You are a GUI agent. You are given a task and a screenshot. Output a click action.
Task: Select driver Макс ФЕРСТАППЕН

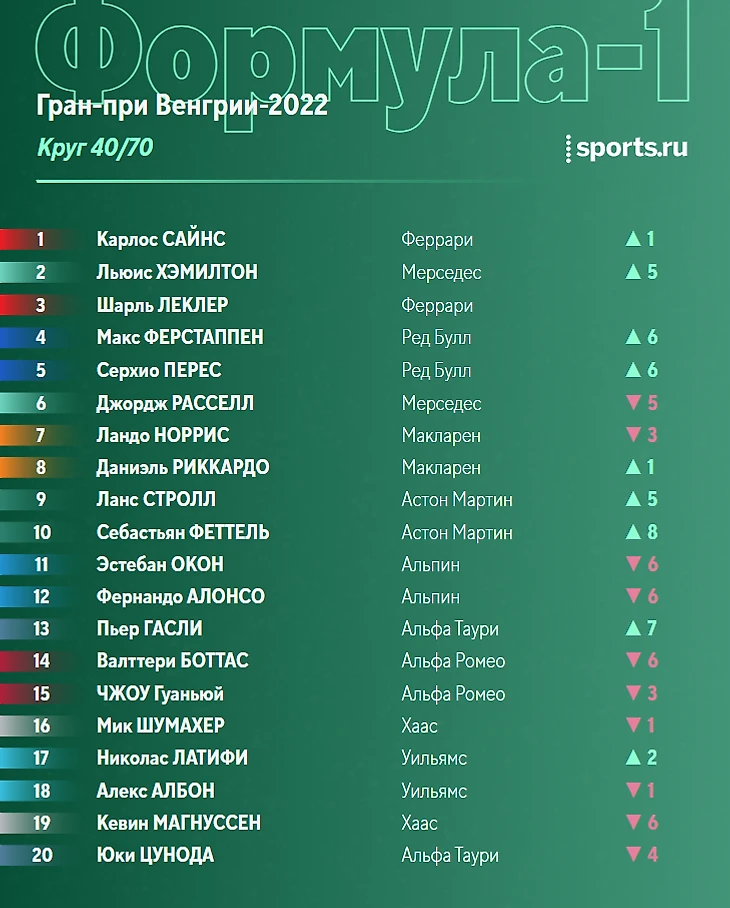(180, 337)
